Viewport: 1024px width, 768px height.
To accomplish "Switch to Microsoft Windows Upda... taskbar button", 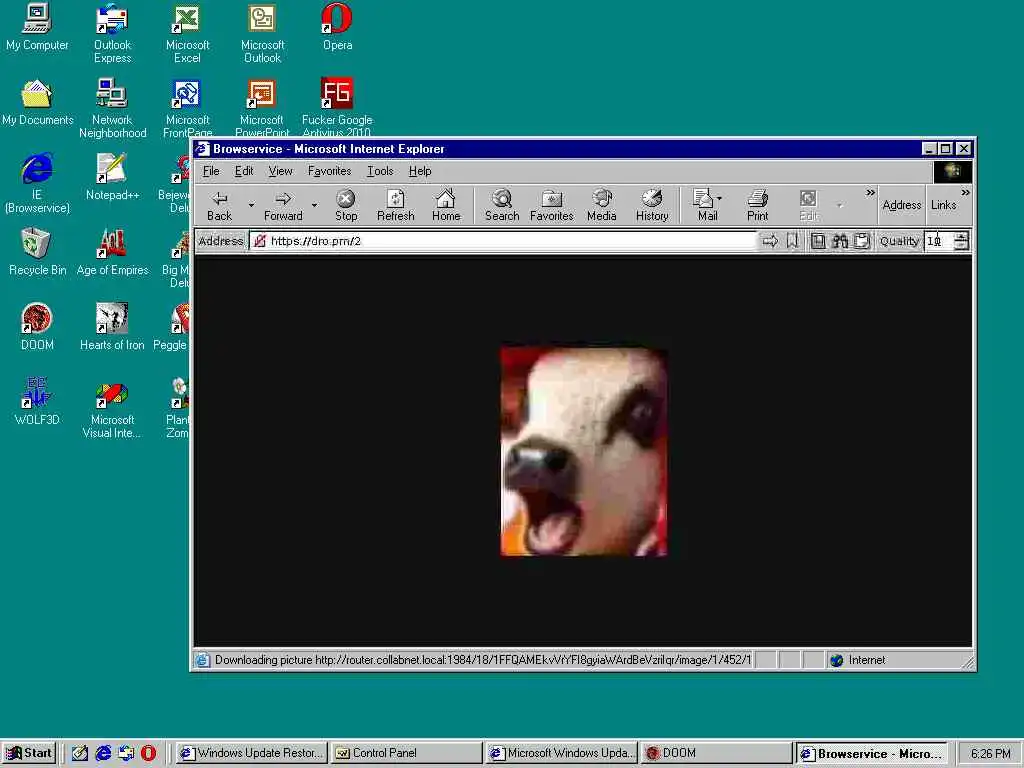I will point(562,753).
